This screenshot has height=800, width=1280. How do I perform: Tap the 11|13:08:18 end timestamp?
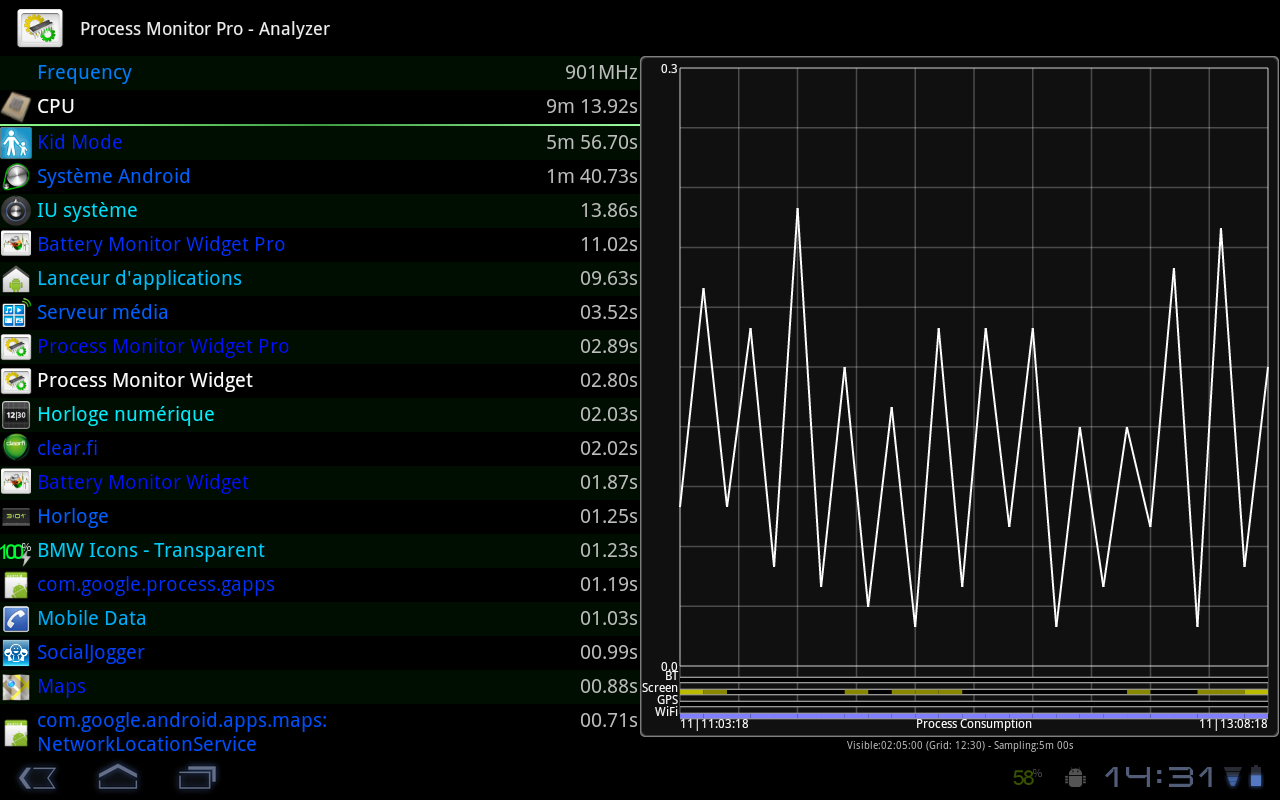(1233, 724)
